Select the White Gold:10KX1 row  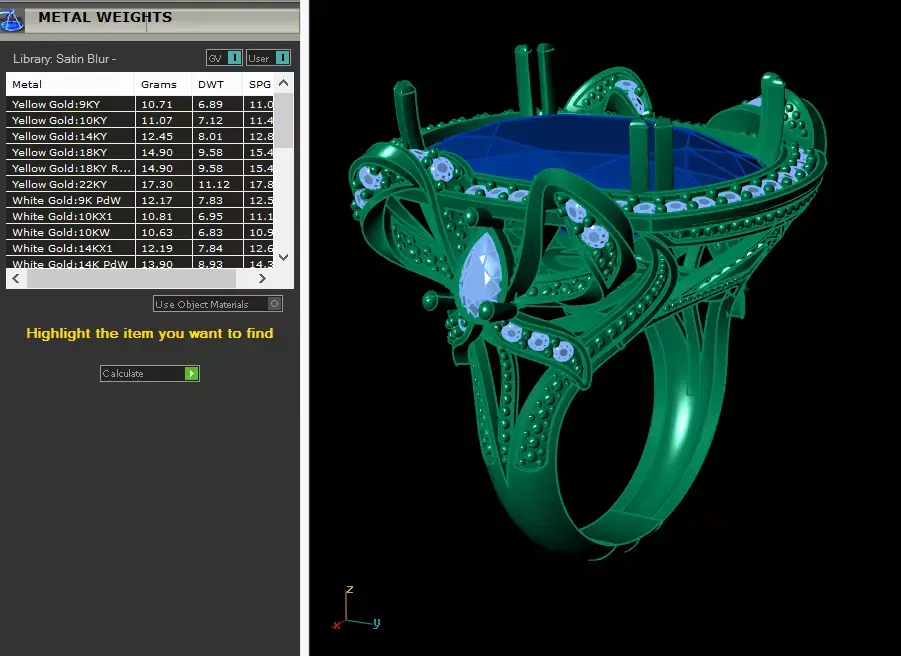coord(140,217)
